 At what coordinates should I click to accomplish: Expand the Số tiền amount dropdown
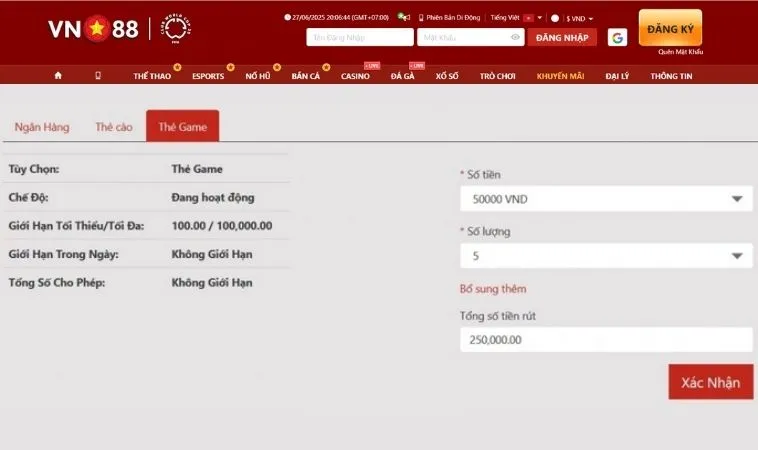pos(606,199)
